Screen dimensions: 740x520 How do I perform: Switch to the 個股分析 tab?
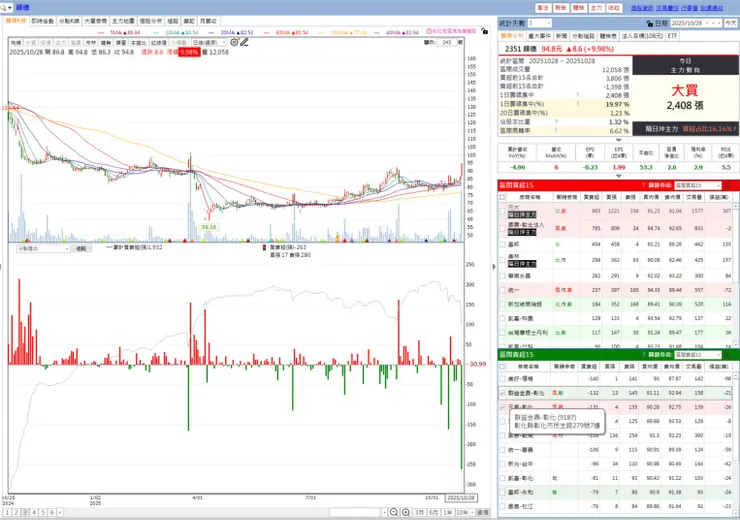tap(151, 21)
